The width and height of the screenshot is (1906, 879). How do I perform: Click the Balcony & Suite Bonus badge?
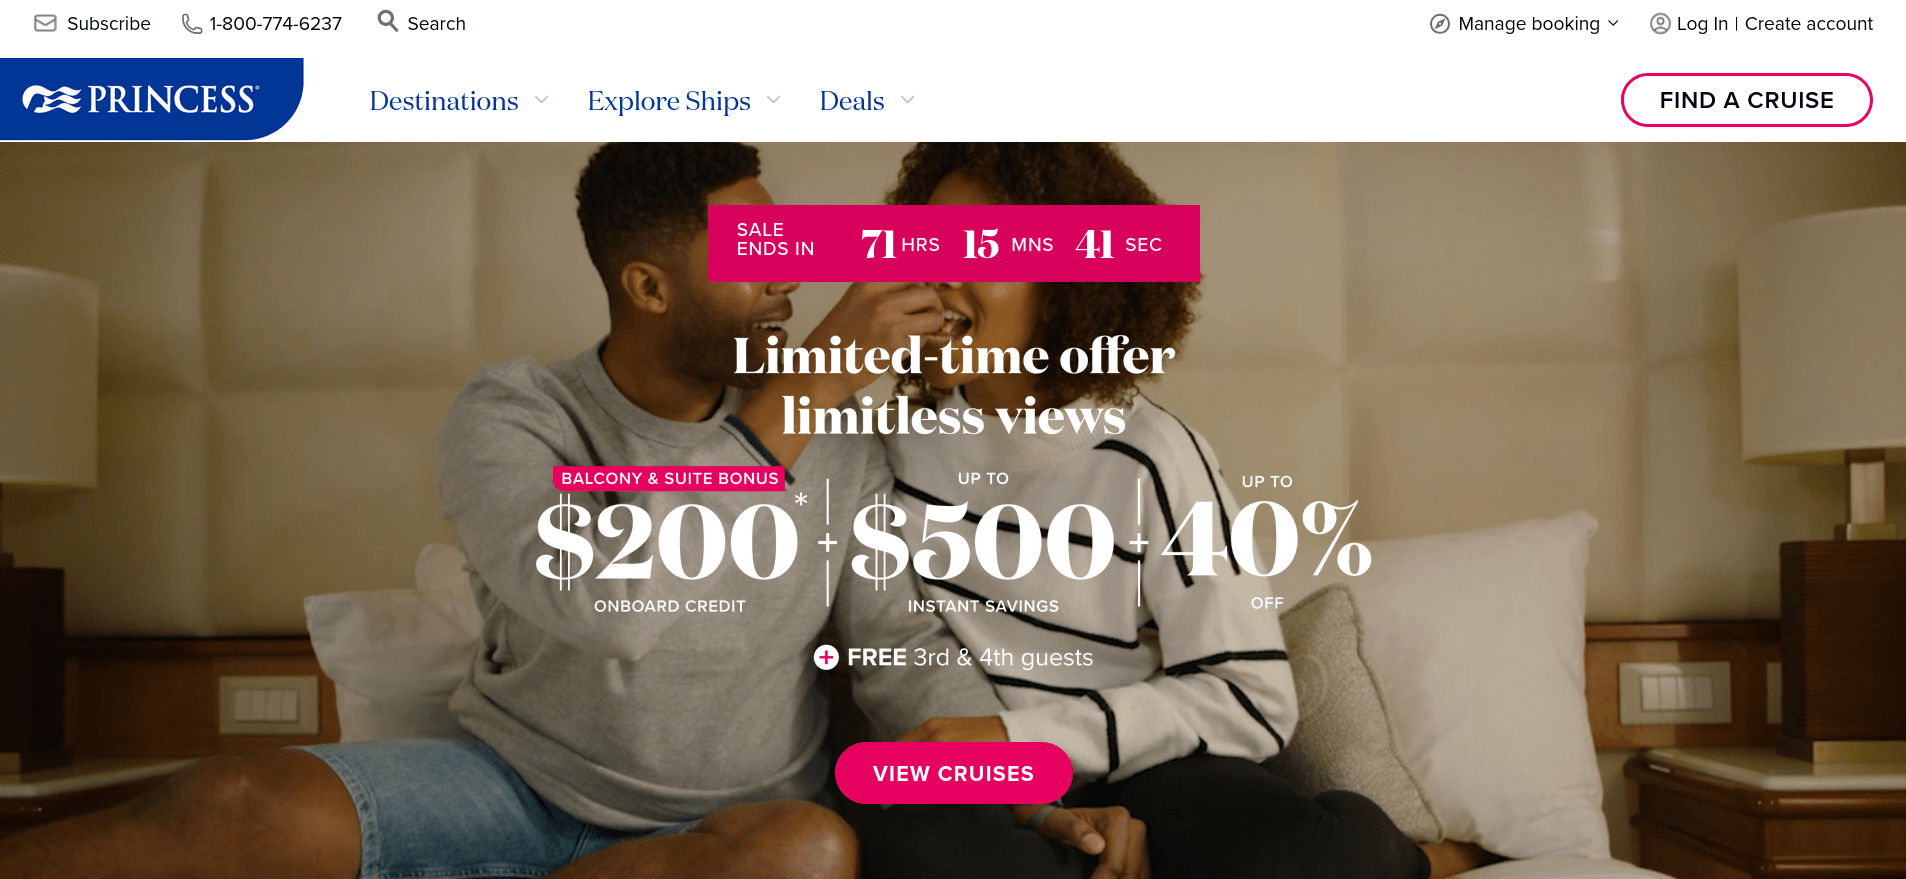669,478
